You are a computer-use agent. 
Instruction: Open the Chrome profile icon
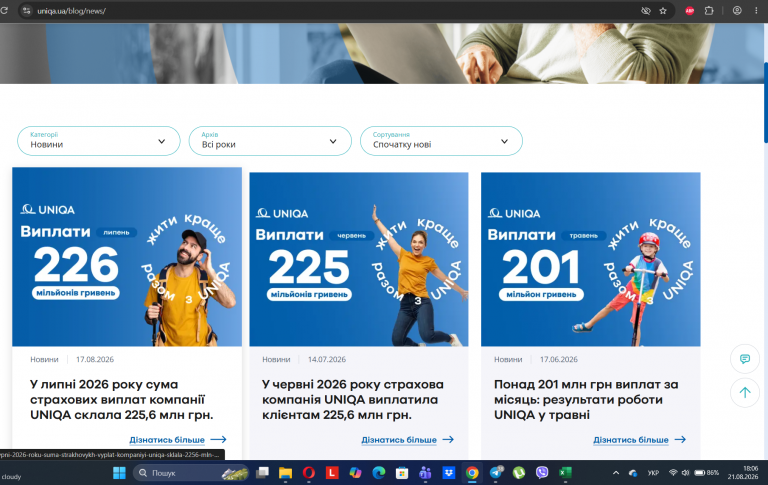[737, 10]
